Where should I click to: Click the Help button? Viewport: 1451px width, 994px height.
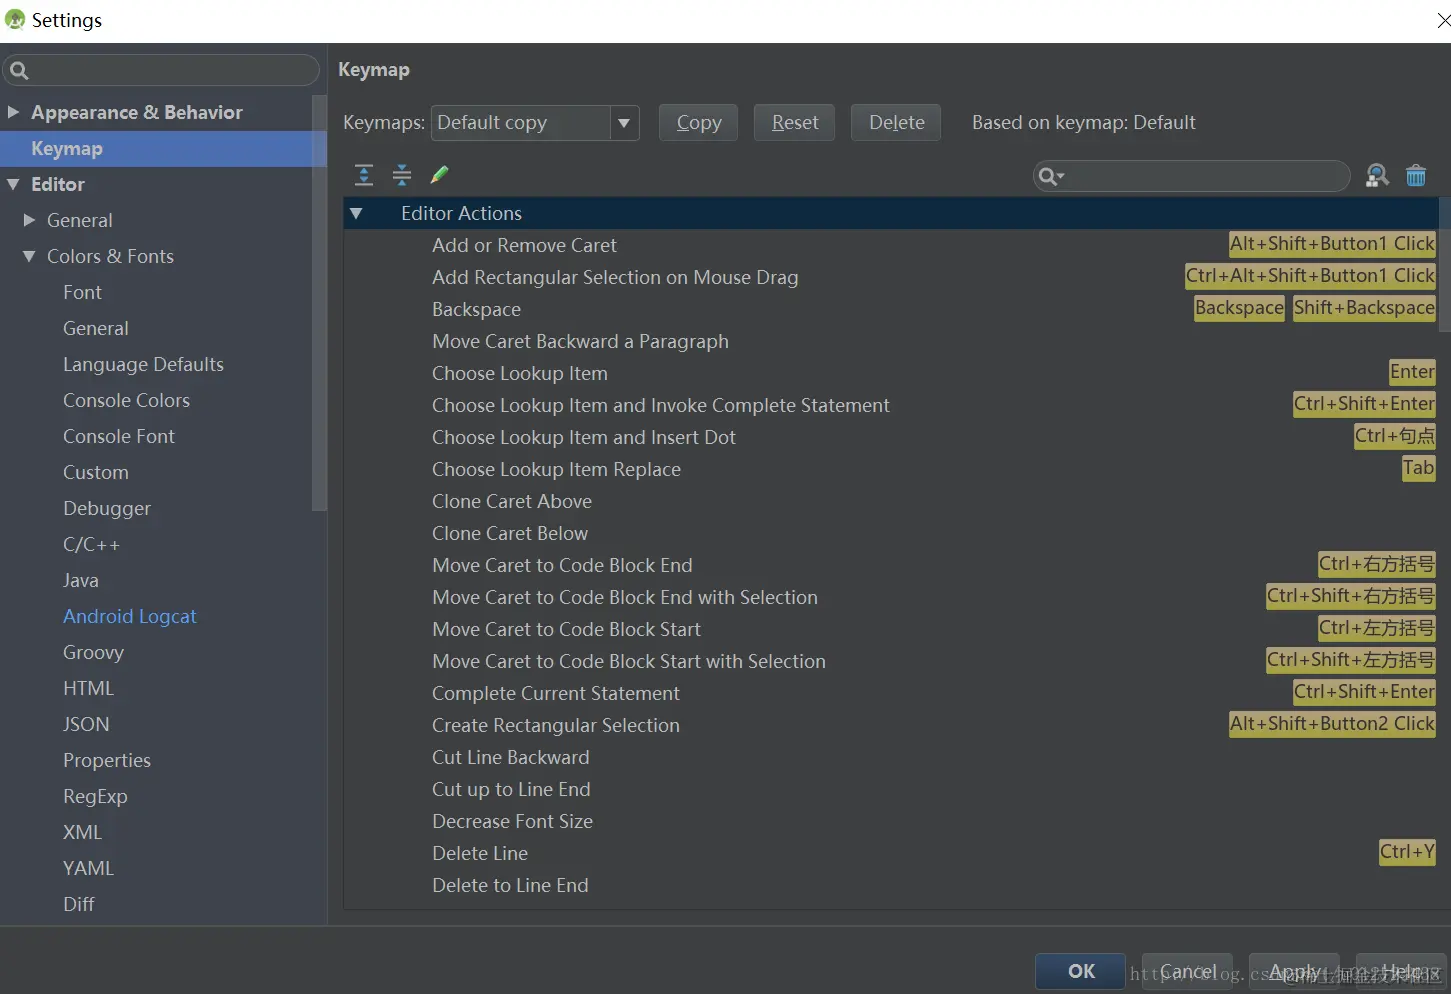click(1401, 971)
